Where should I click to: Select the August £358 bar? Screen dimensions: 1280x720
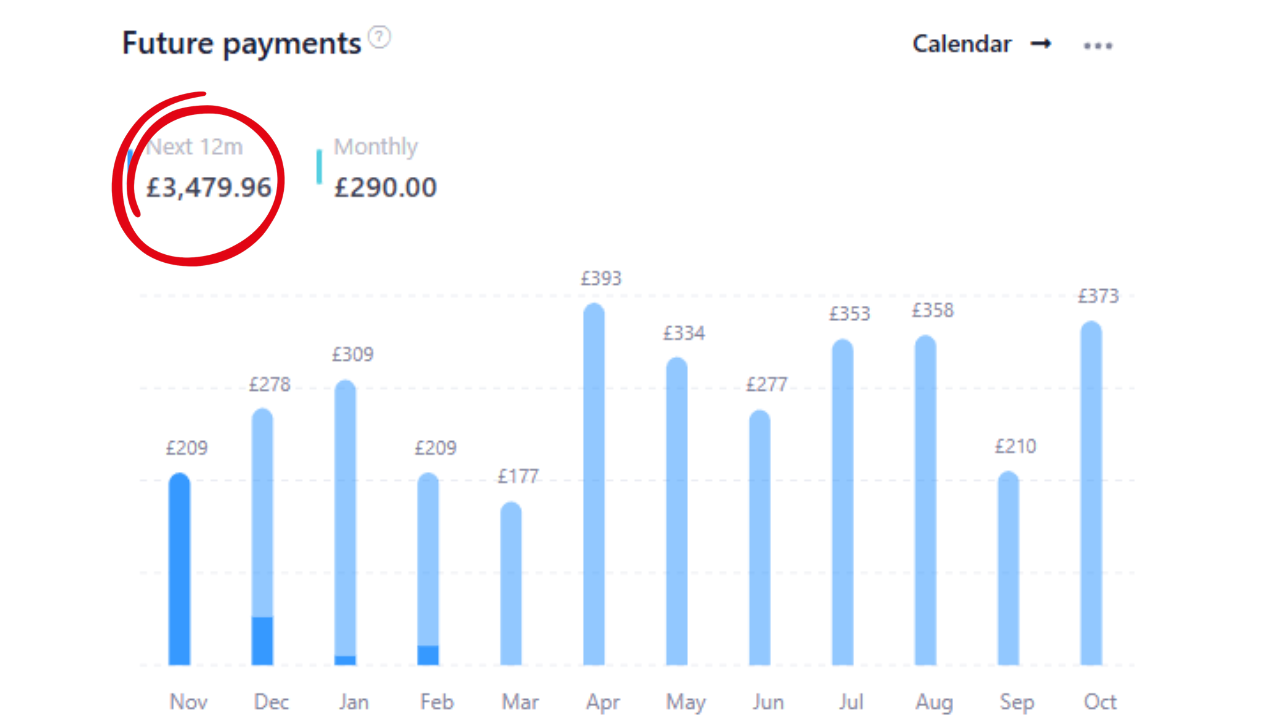(x=926, y=500)
